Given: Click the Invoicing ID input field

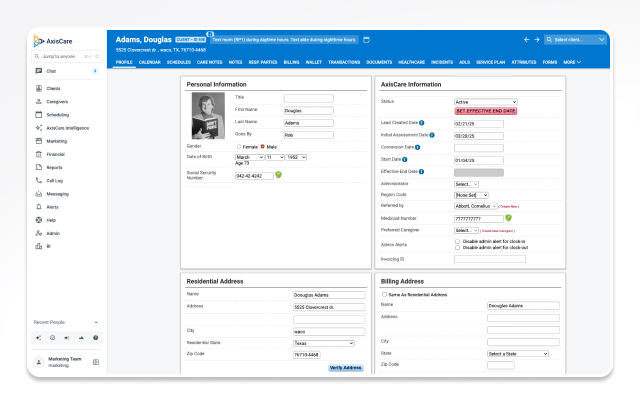Looking at the screenshot, I should pyautogui.click(x=489, y=259).
